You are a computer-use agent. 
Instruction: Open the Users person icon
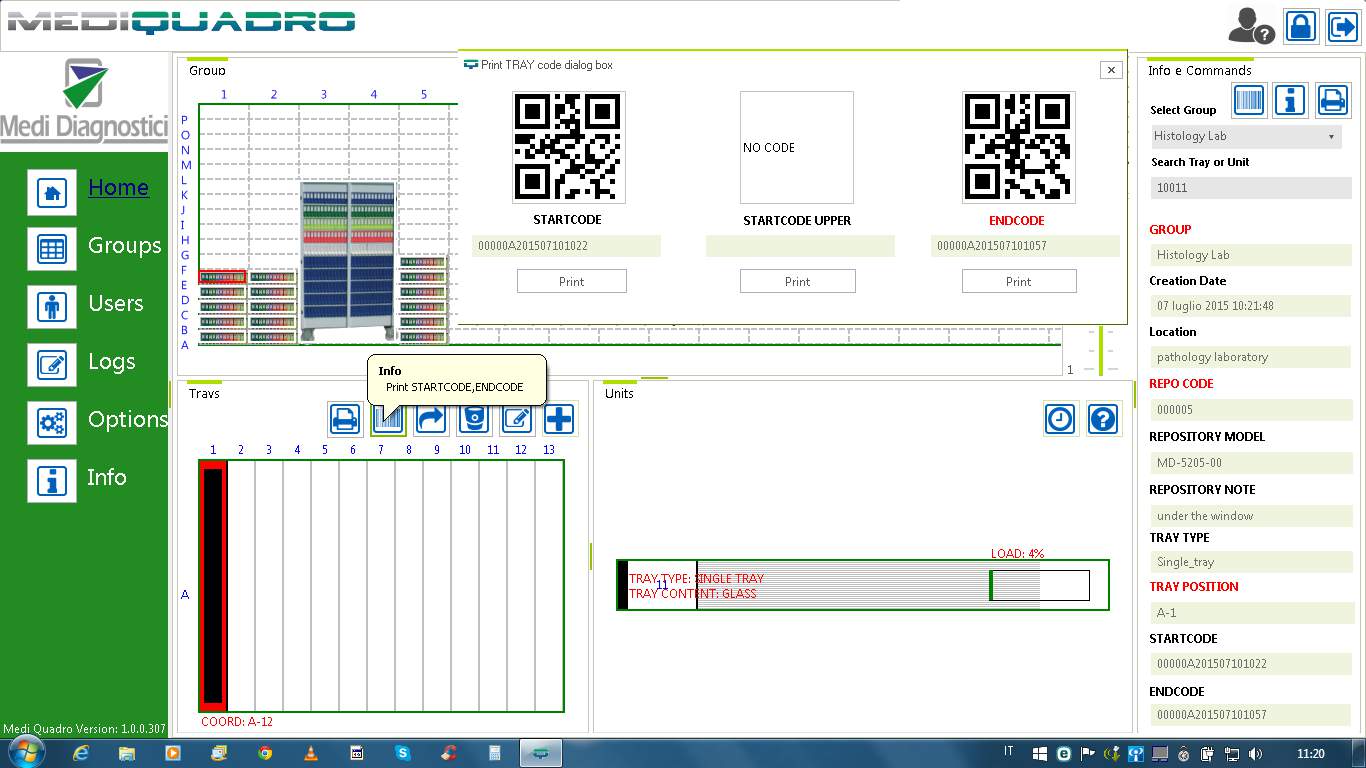coord(52,307)
